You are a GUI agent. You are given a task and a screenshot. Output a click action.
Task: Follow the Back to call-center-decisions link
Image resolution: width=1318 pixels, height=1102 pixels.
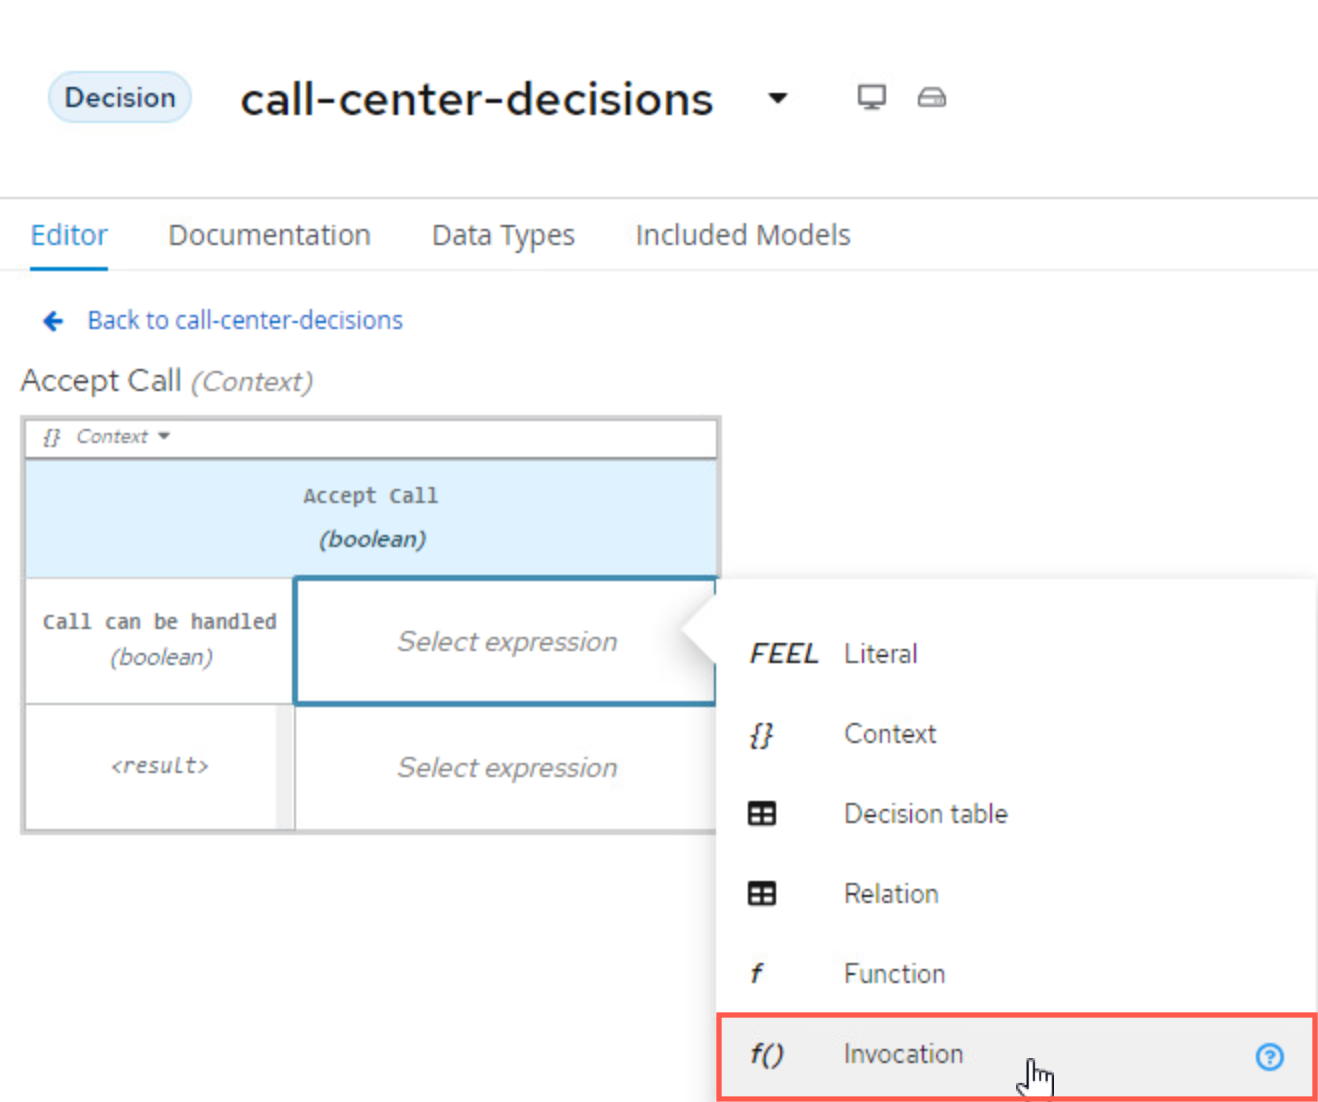[245, 320]
